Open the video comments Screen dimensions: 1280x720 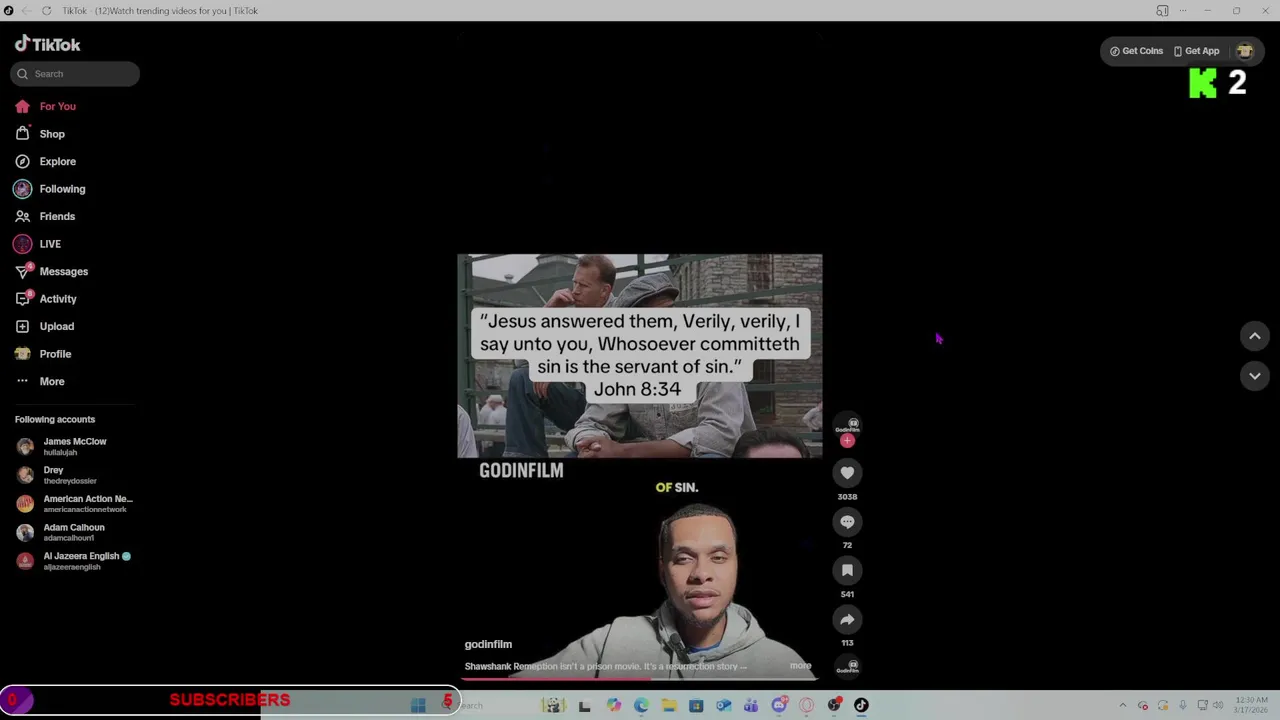(x=847, y=522)
